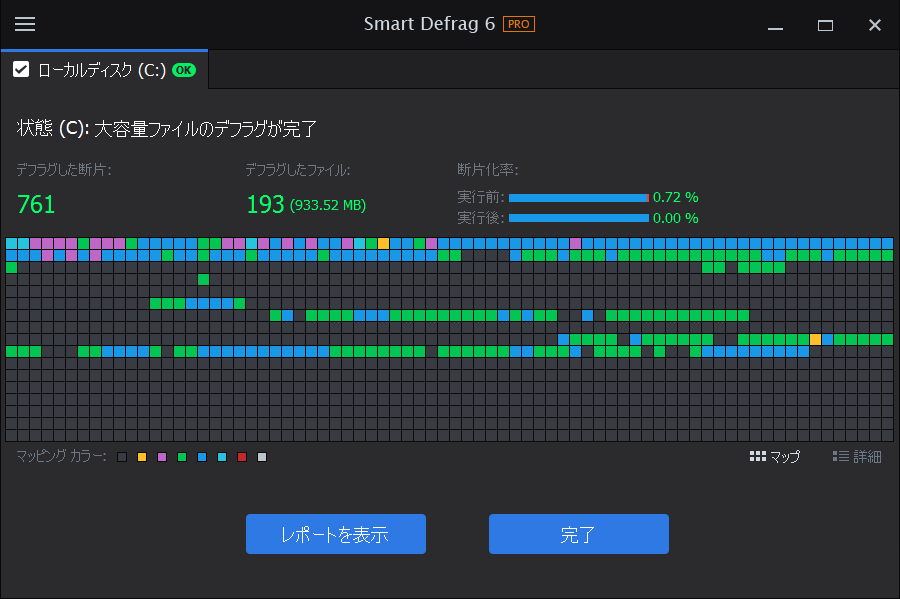Maximize the Smart Defrag window
Image resolution: width=900 pixels, height=599 pixels.
825,25
